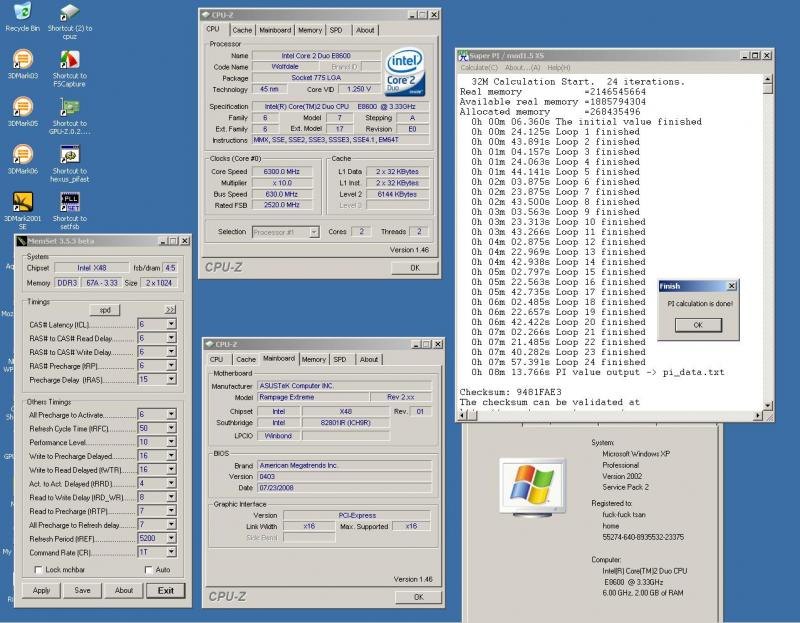Expand the Act. to Act. Delayed (tRRD) dropdown
Image resolution: width=800 pixels, height=623 pixels.
pyautogui.click(x=171, y=483)
